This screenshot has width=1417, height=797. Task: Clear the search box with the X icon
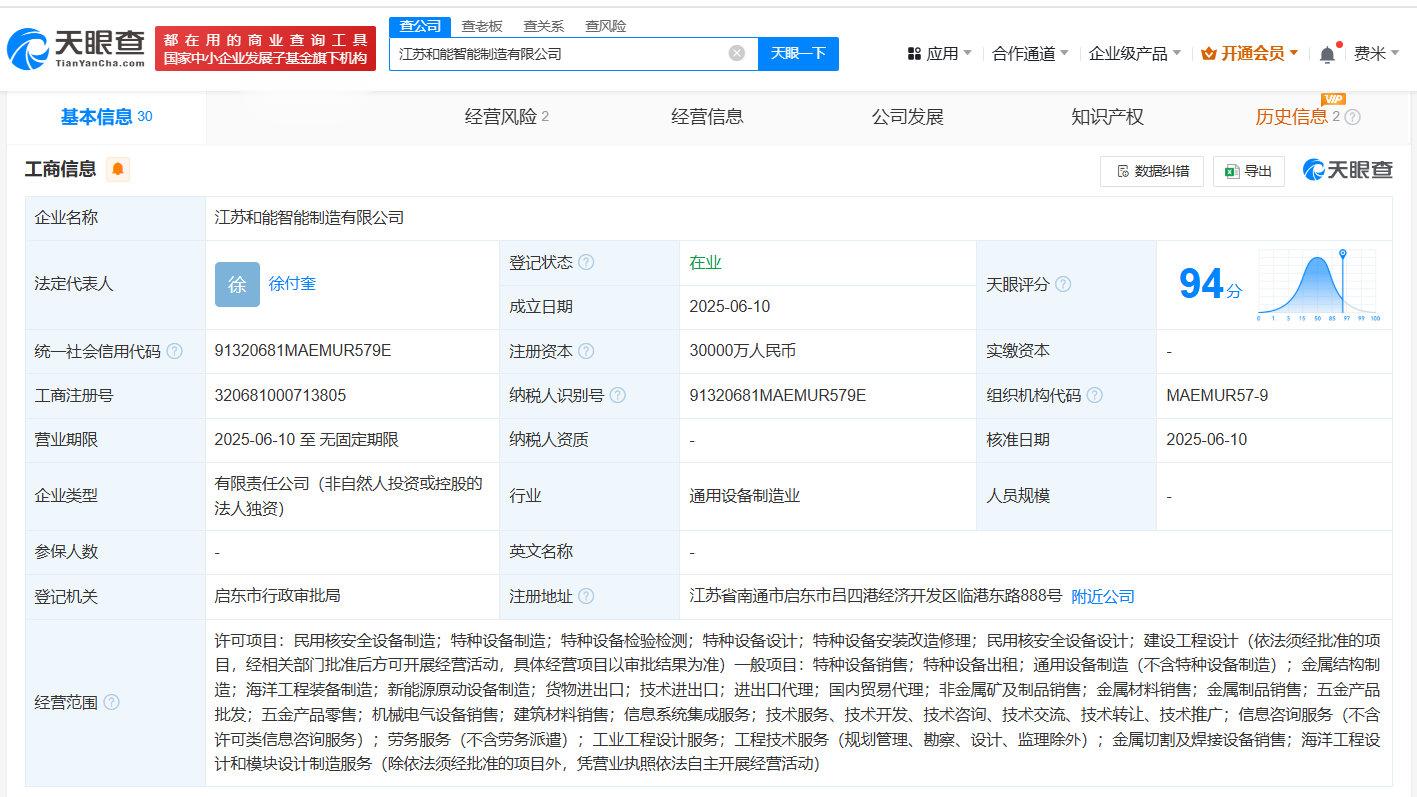pos(737,53)
